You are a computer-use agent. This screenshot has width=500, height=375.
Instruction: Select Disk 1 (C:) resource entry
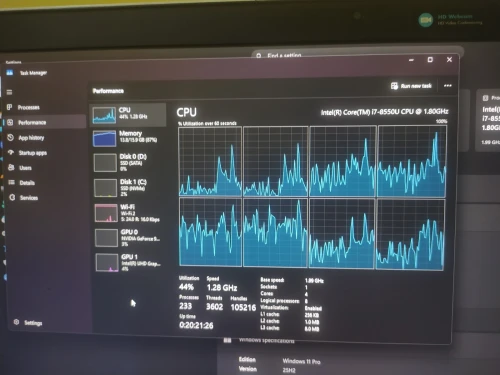[x=128, y=188]
